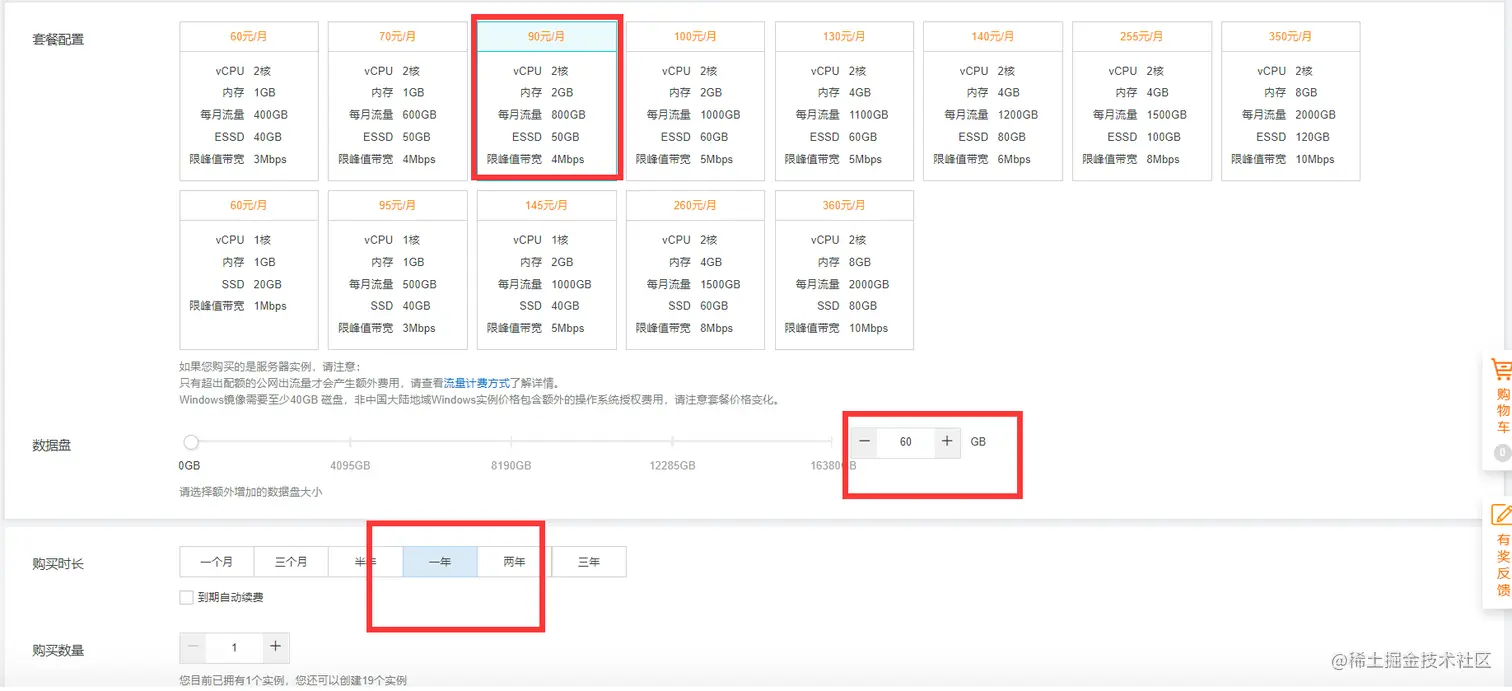Choose the 145元/月 plan card
This screenshot has height=691, width=1512.
click(x=547, y=270)
